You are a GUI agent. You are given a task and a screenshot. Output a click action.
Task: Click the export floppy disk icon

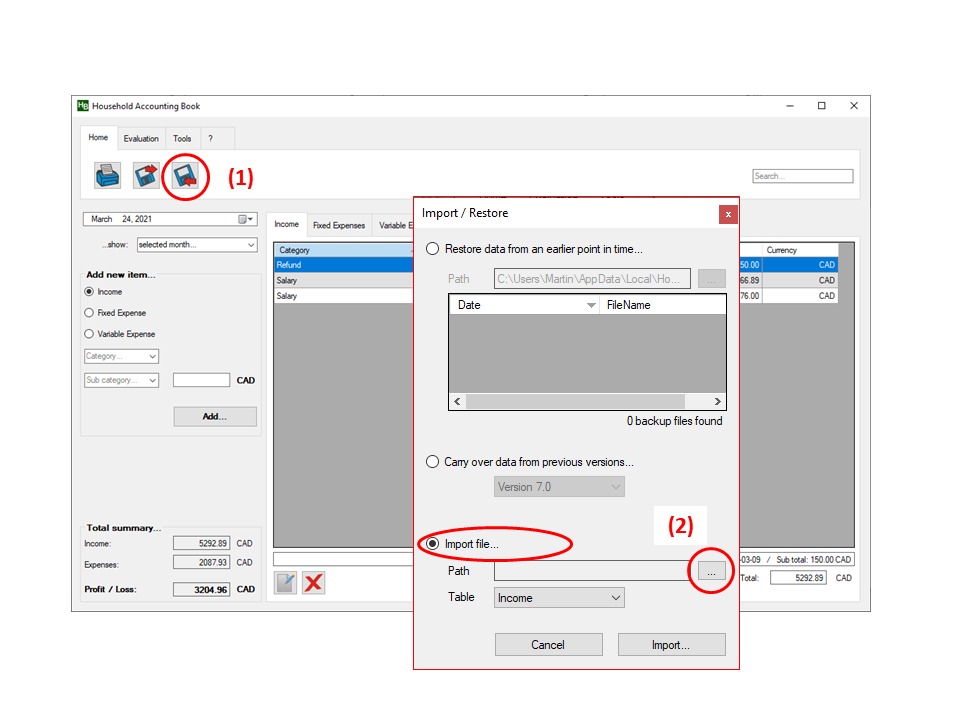147,176
